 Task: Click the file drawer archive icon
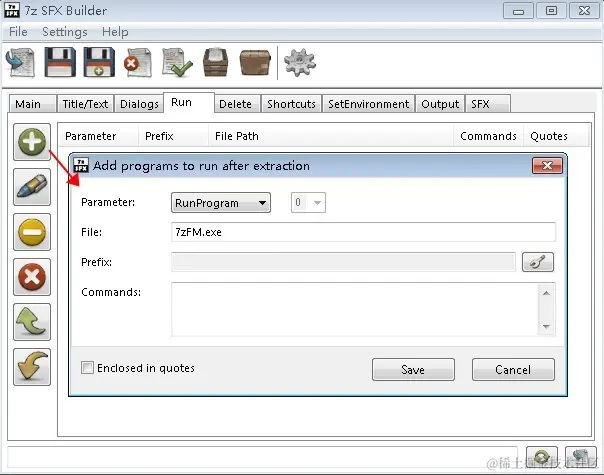coord(216,62)
